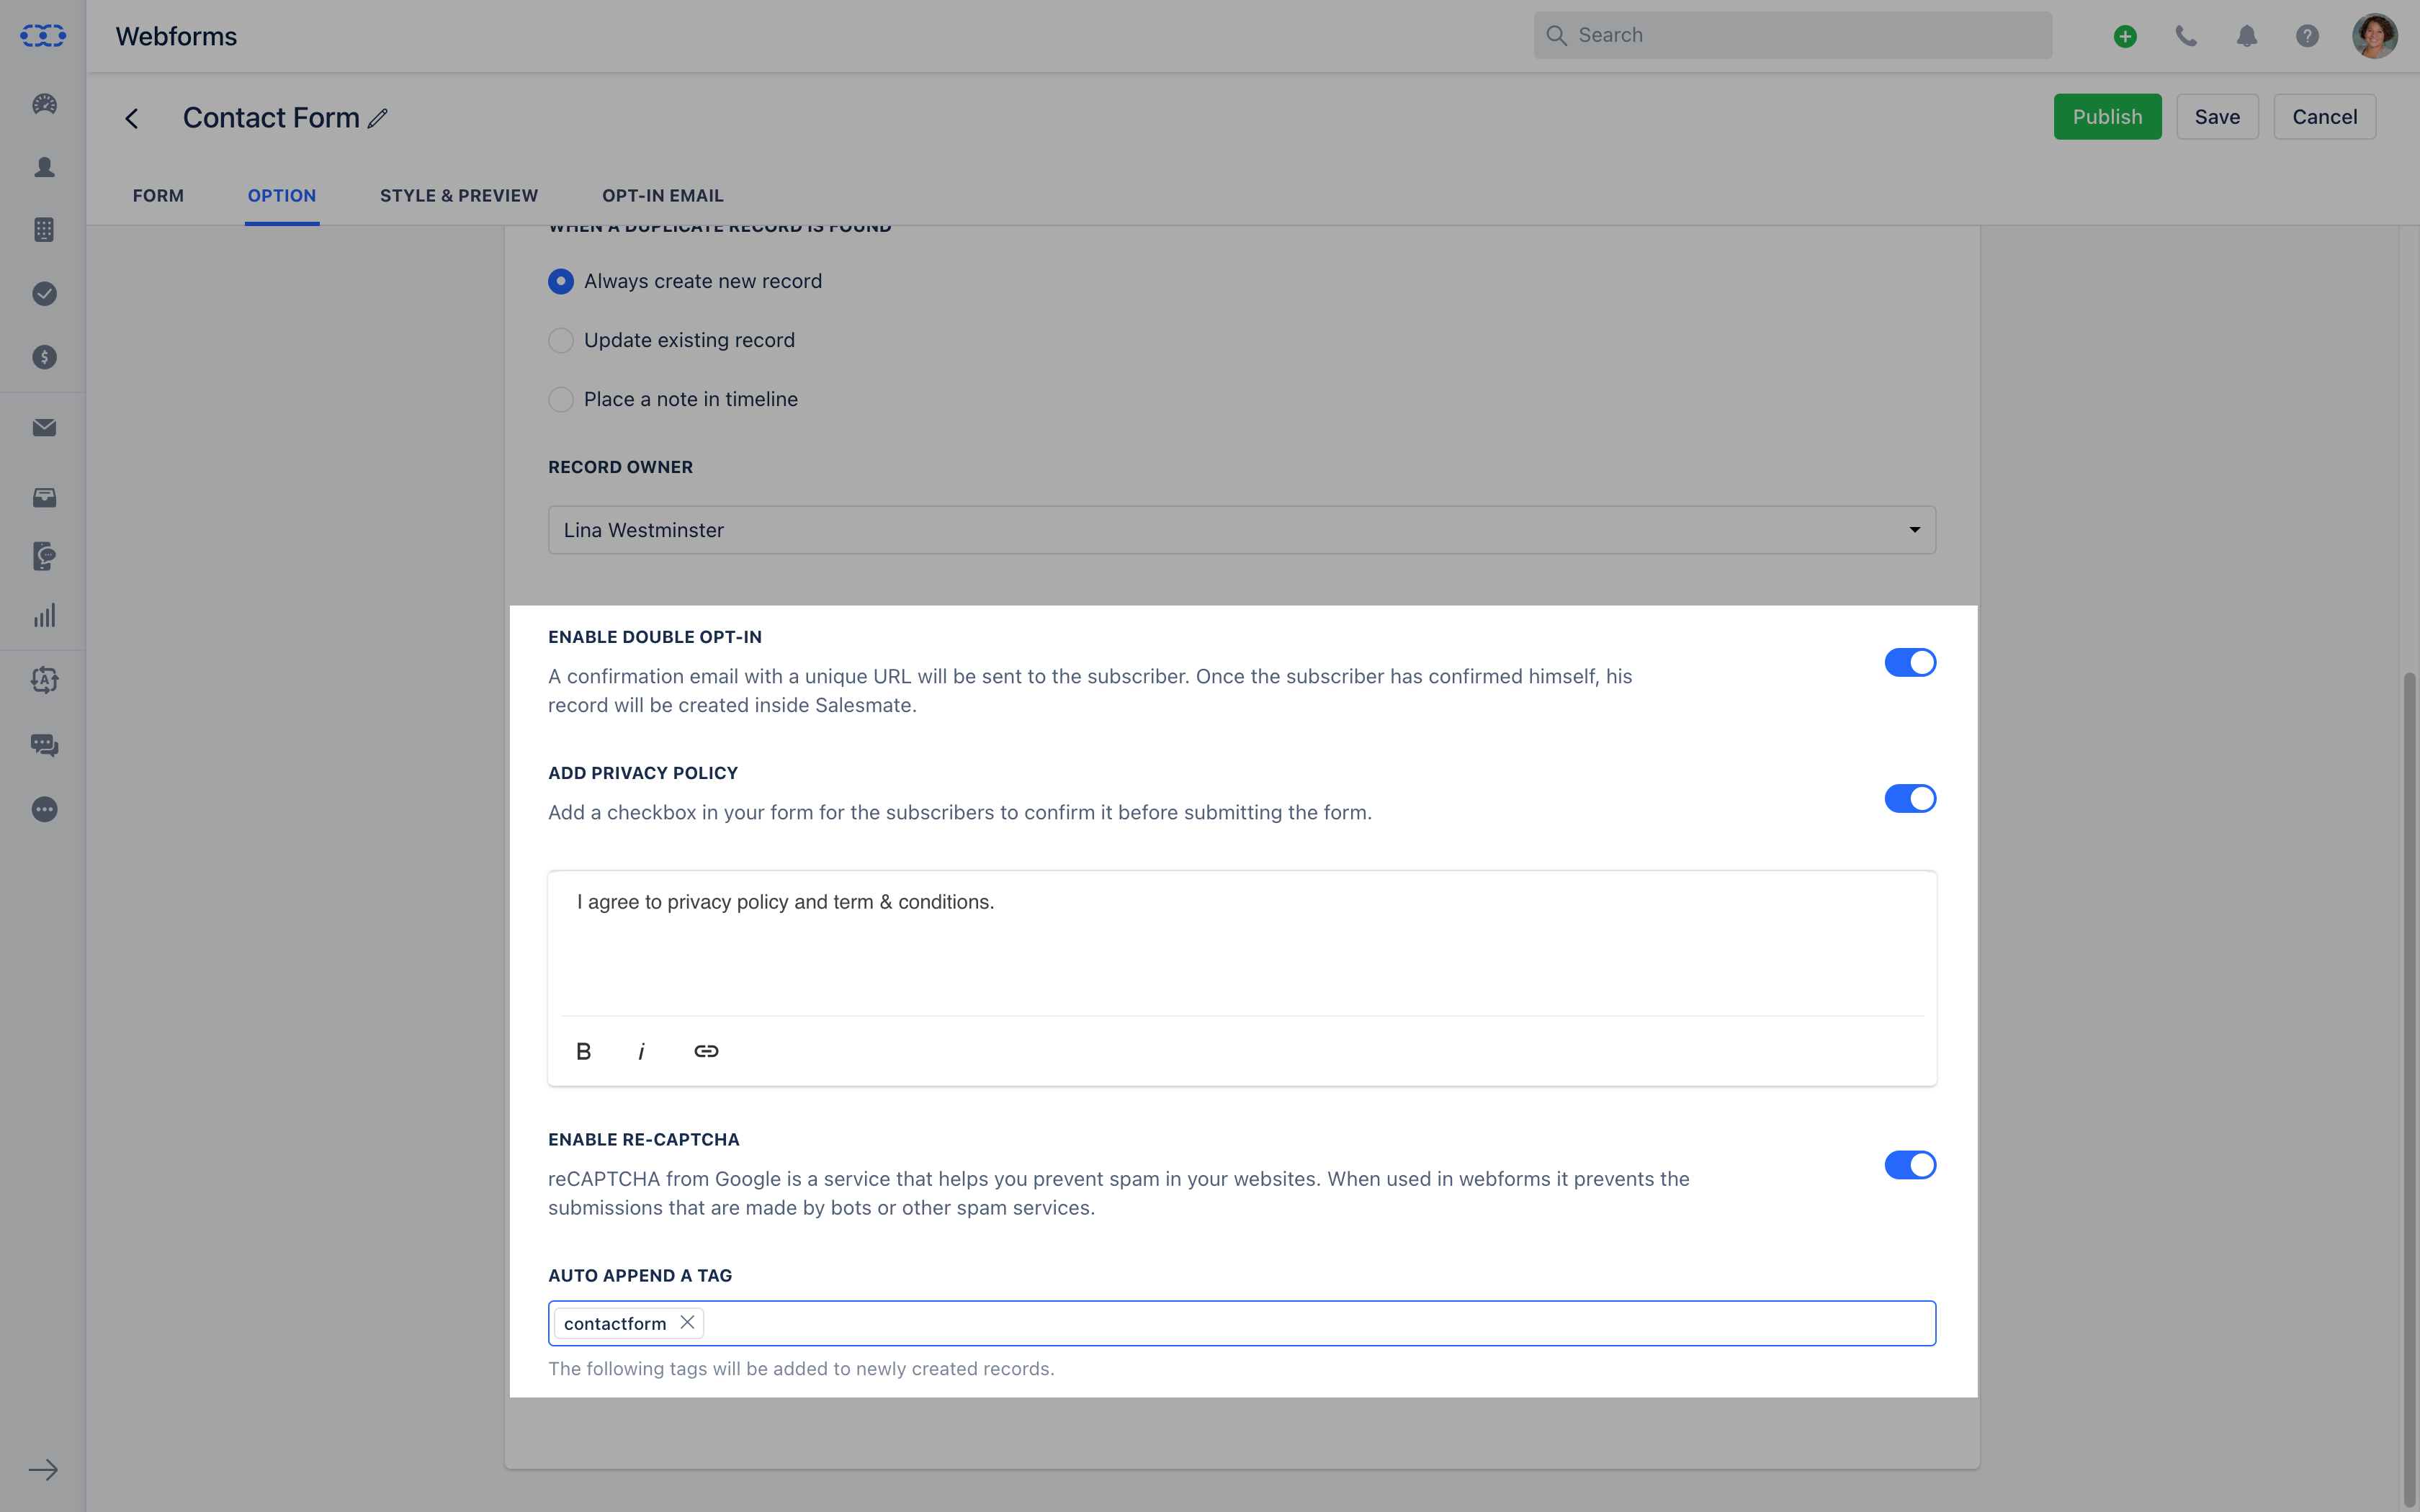
Task: Open the phone dialer icon in top bar
Action: pos(2186,35)
